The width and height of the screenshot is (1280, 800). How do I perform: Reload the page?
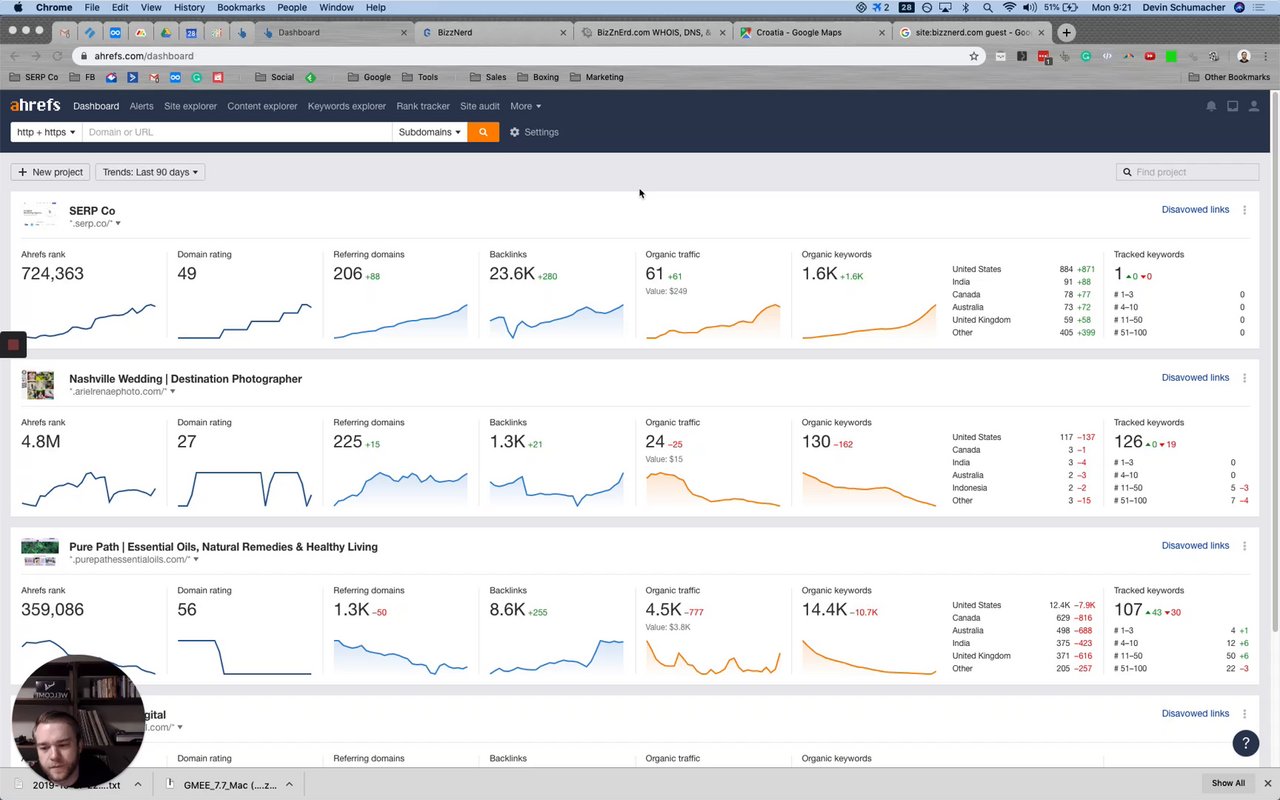tap(57, 56)
